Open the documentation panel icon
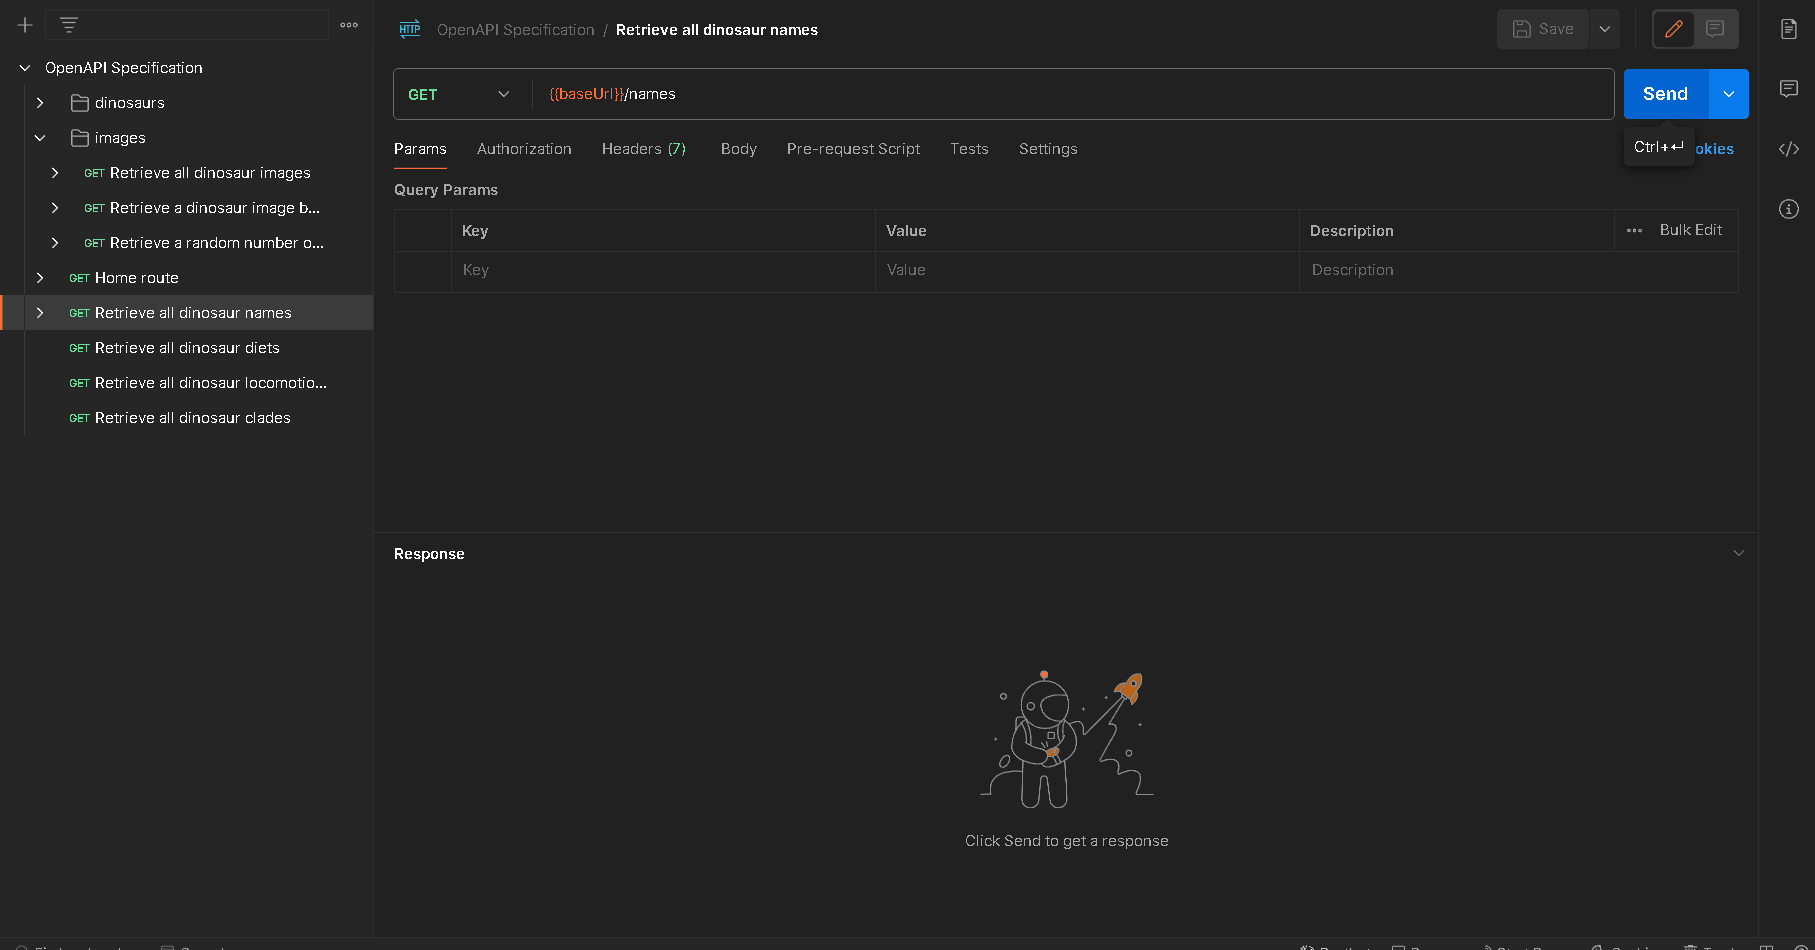 coord(1789,29)
